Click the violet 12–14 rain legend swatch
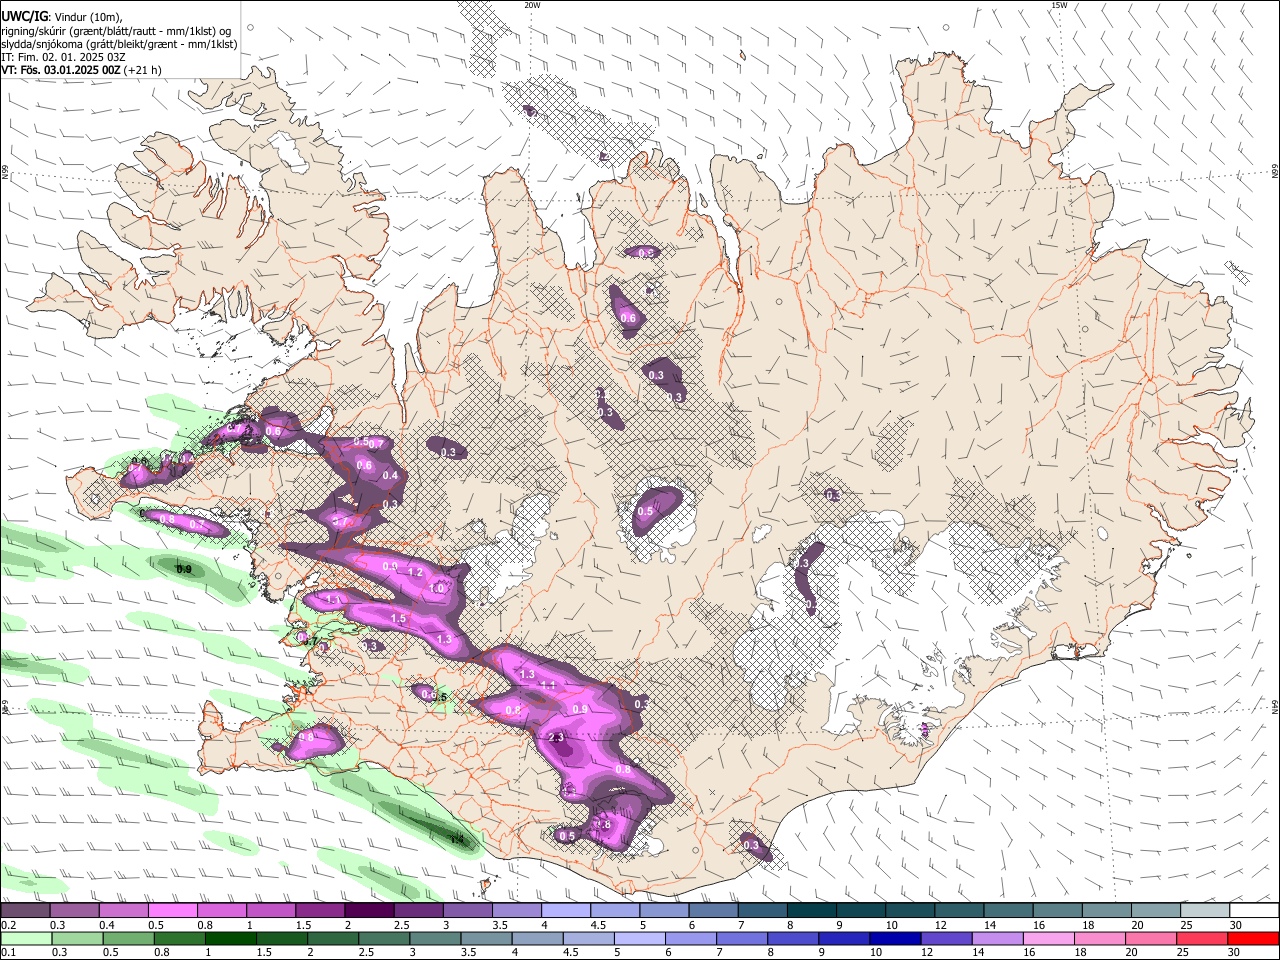The image size is (1280, 960). click(946, 938)
